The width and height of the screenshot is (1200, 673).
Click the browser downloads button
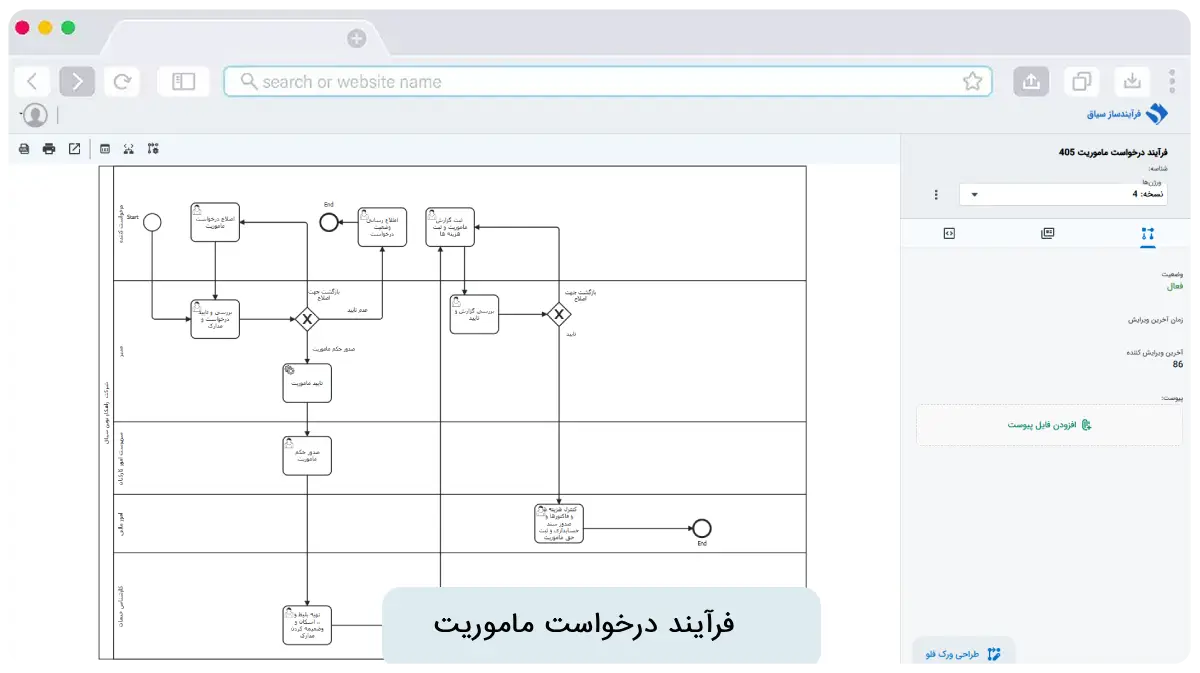(x=1131, y=82)
